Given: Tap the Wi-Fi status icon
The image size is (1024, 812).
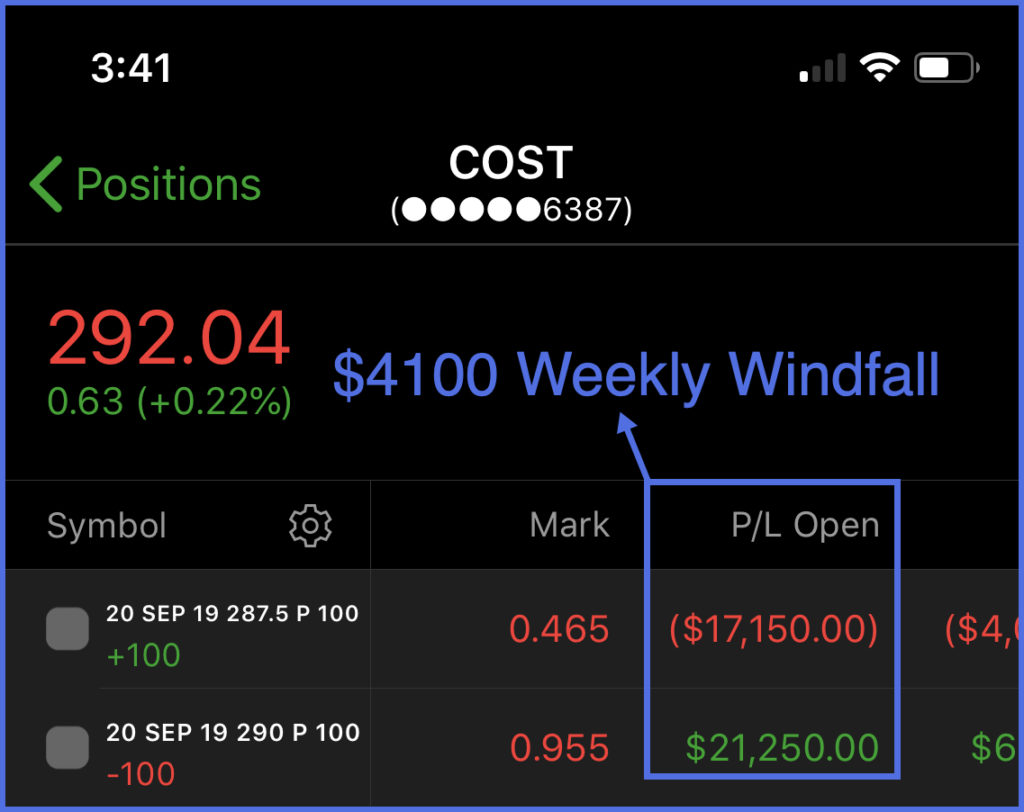Looking at the screenshot, I should (x=879, y=68).
